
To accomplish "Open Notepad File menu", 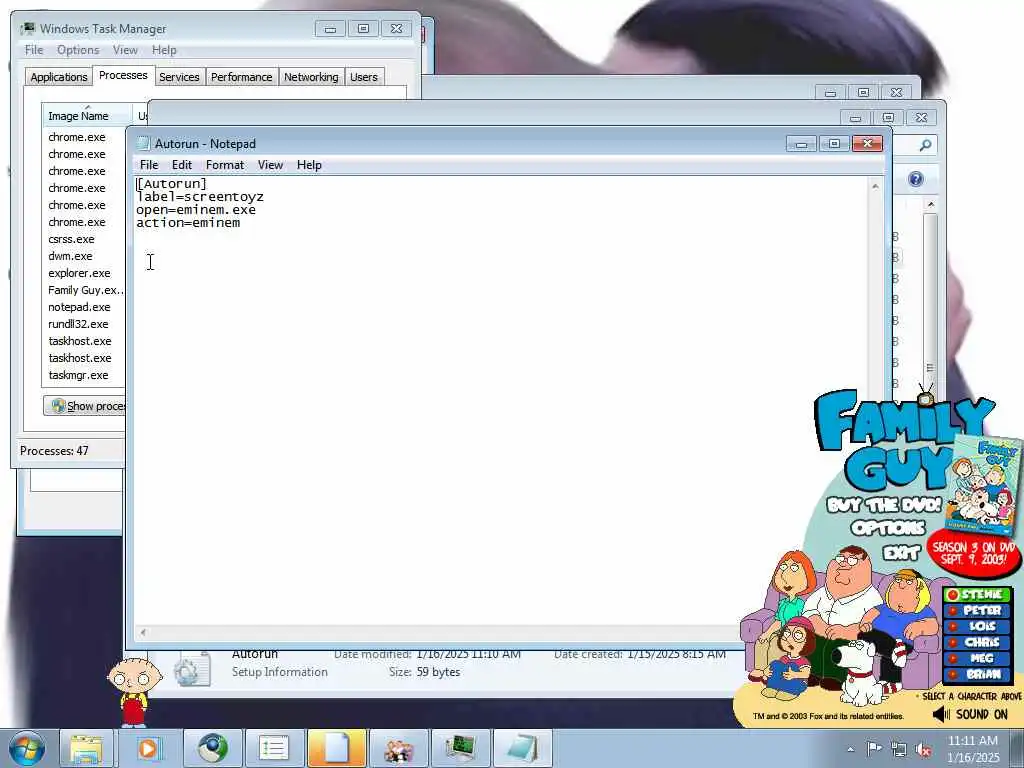I will [149, 165].
